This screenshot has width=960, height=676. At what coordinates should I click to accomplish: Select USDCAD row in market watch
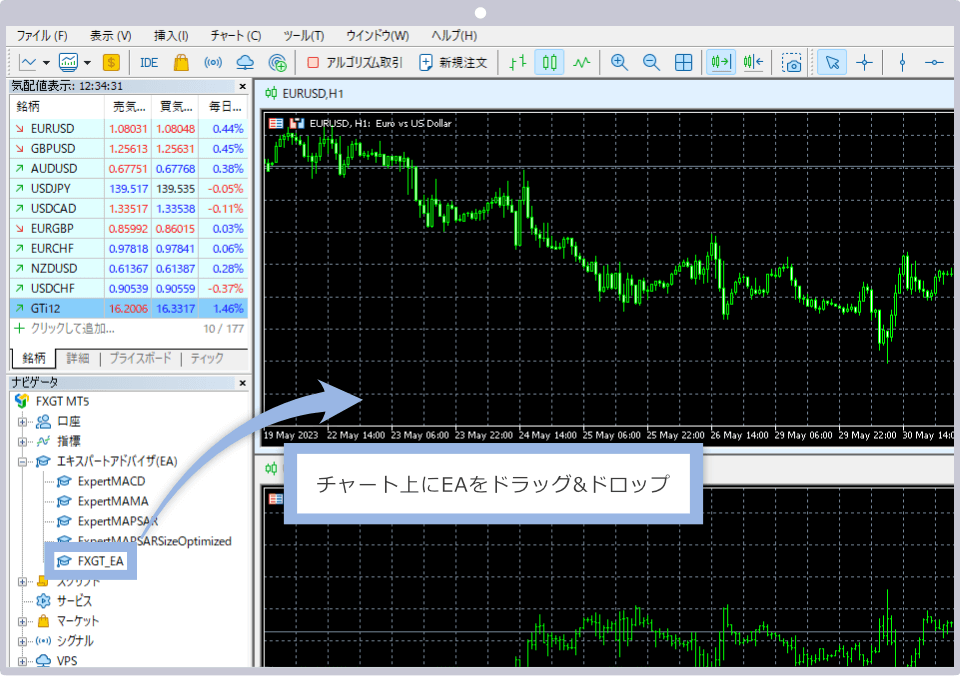point(129,209)
